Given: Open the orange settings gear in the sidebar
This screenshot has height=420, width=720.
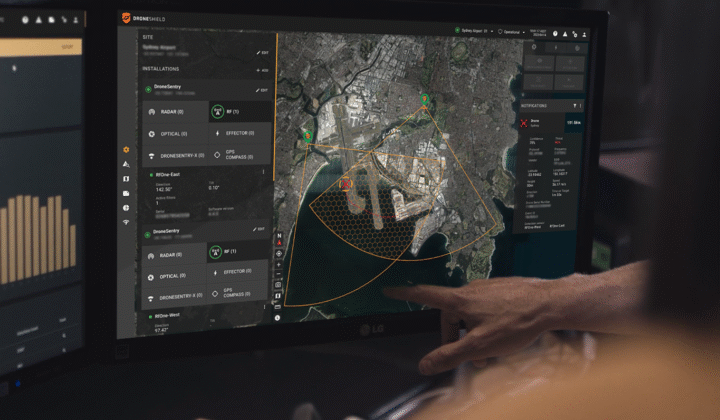Looking at the screenshot, I should click(126, 150).
